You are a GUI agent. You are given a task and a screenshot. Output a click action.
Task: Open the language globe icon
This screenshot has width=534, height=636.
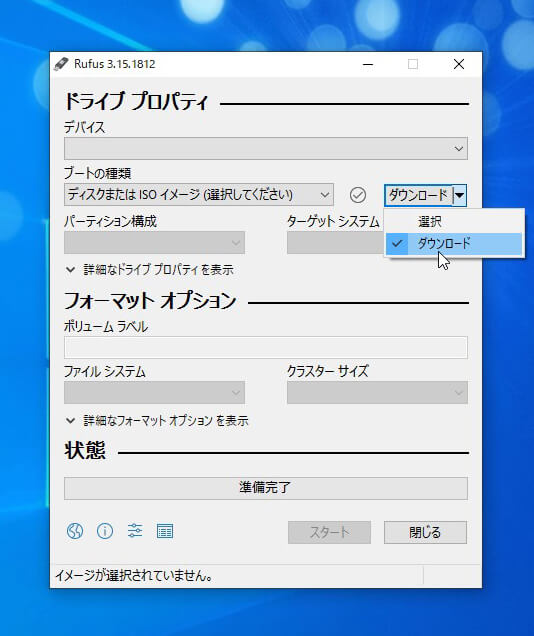click(75, 531)
